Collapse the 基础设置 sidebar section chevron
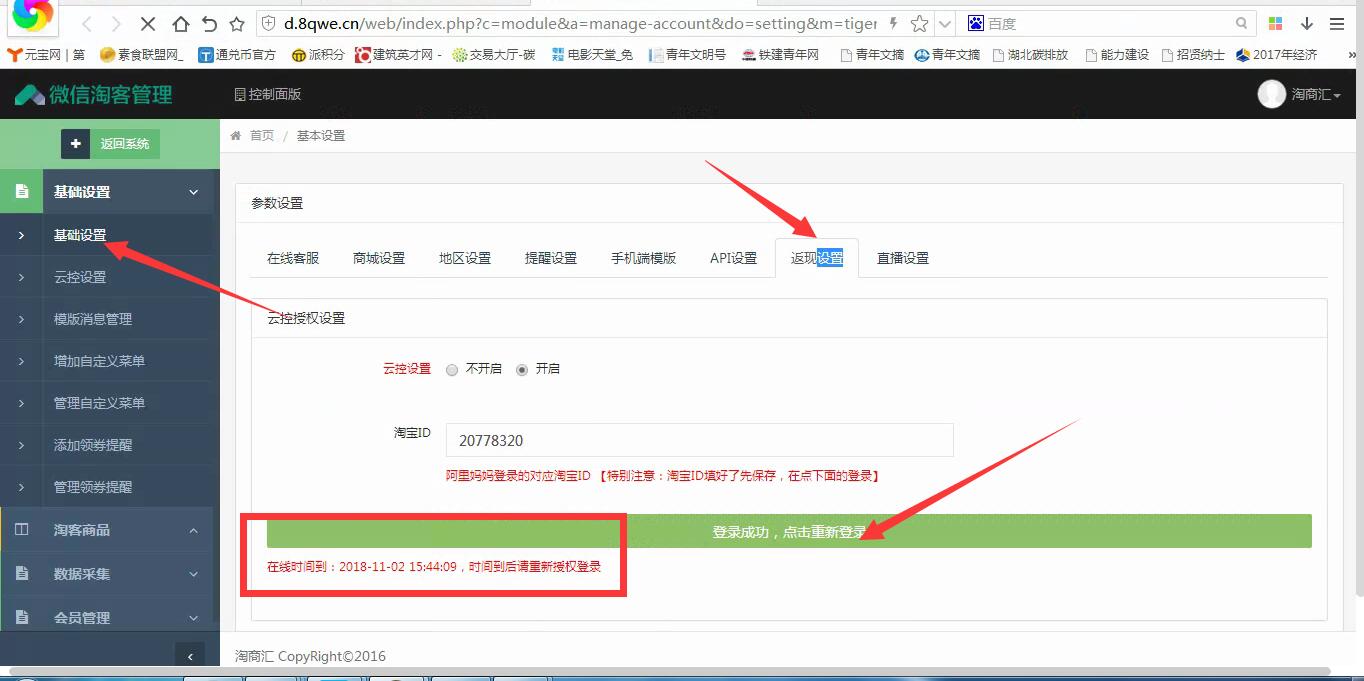The height and width of the screenshot is (681, 1364). point(194,192)
